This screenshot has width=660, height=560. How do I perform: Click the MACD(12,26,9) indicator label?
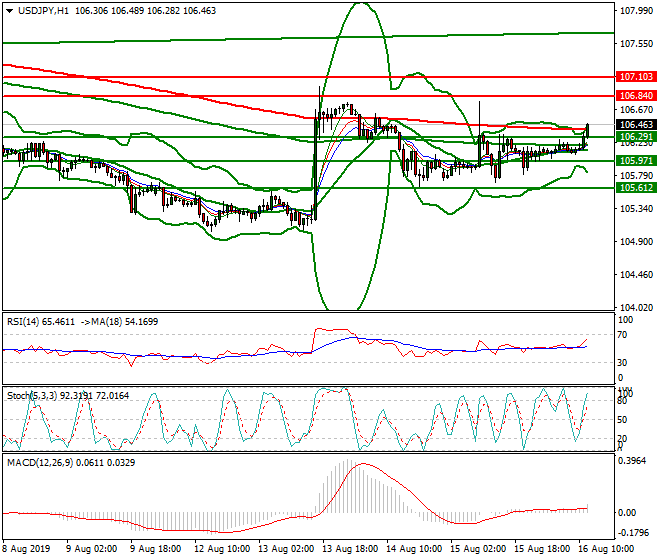[x=40, y=463]
